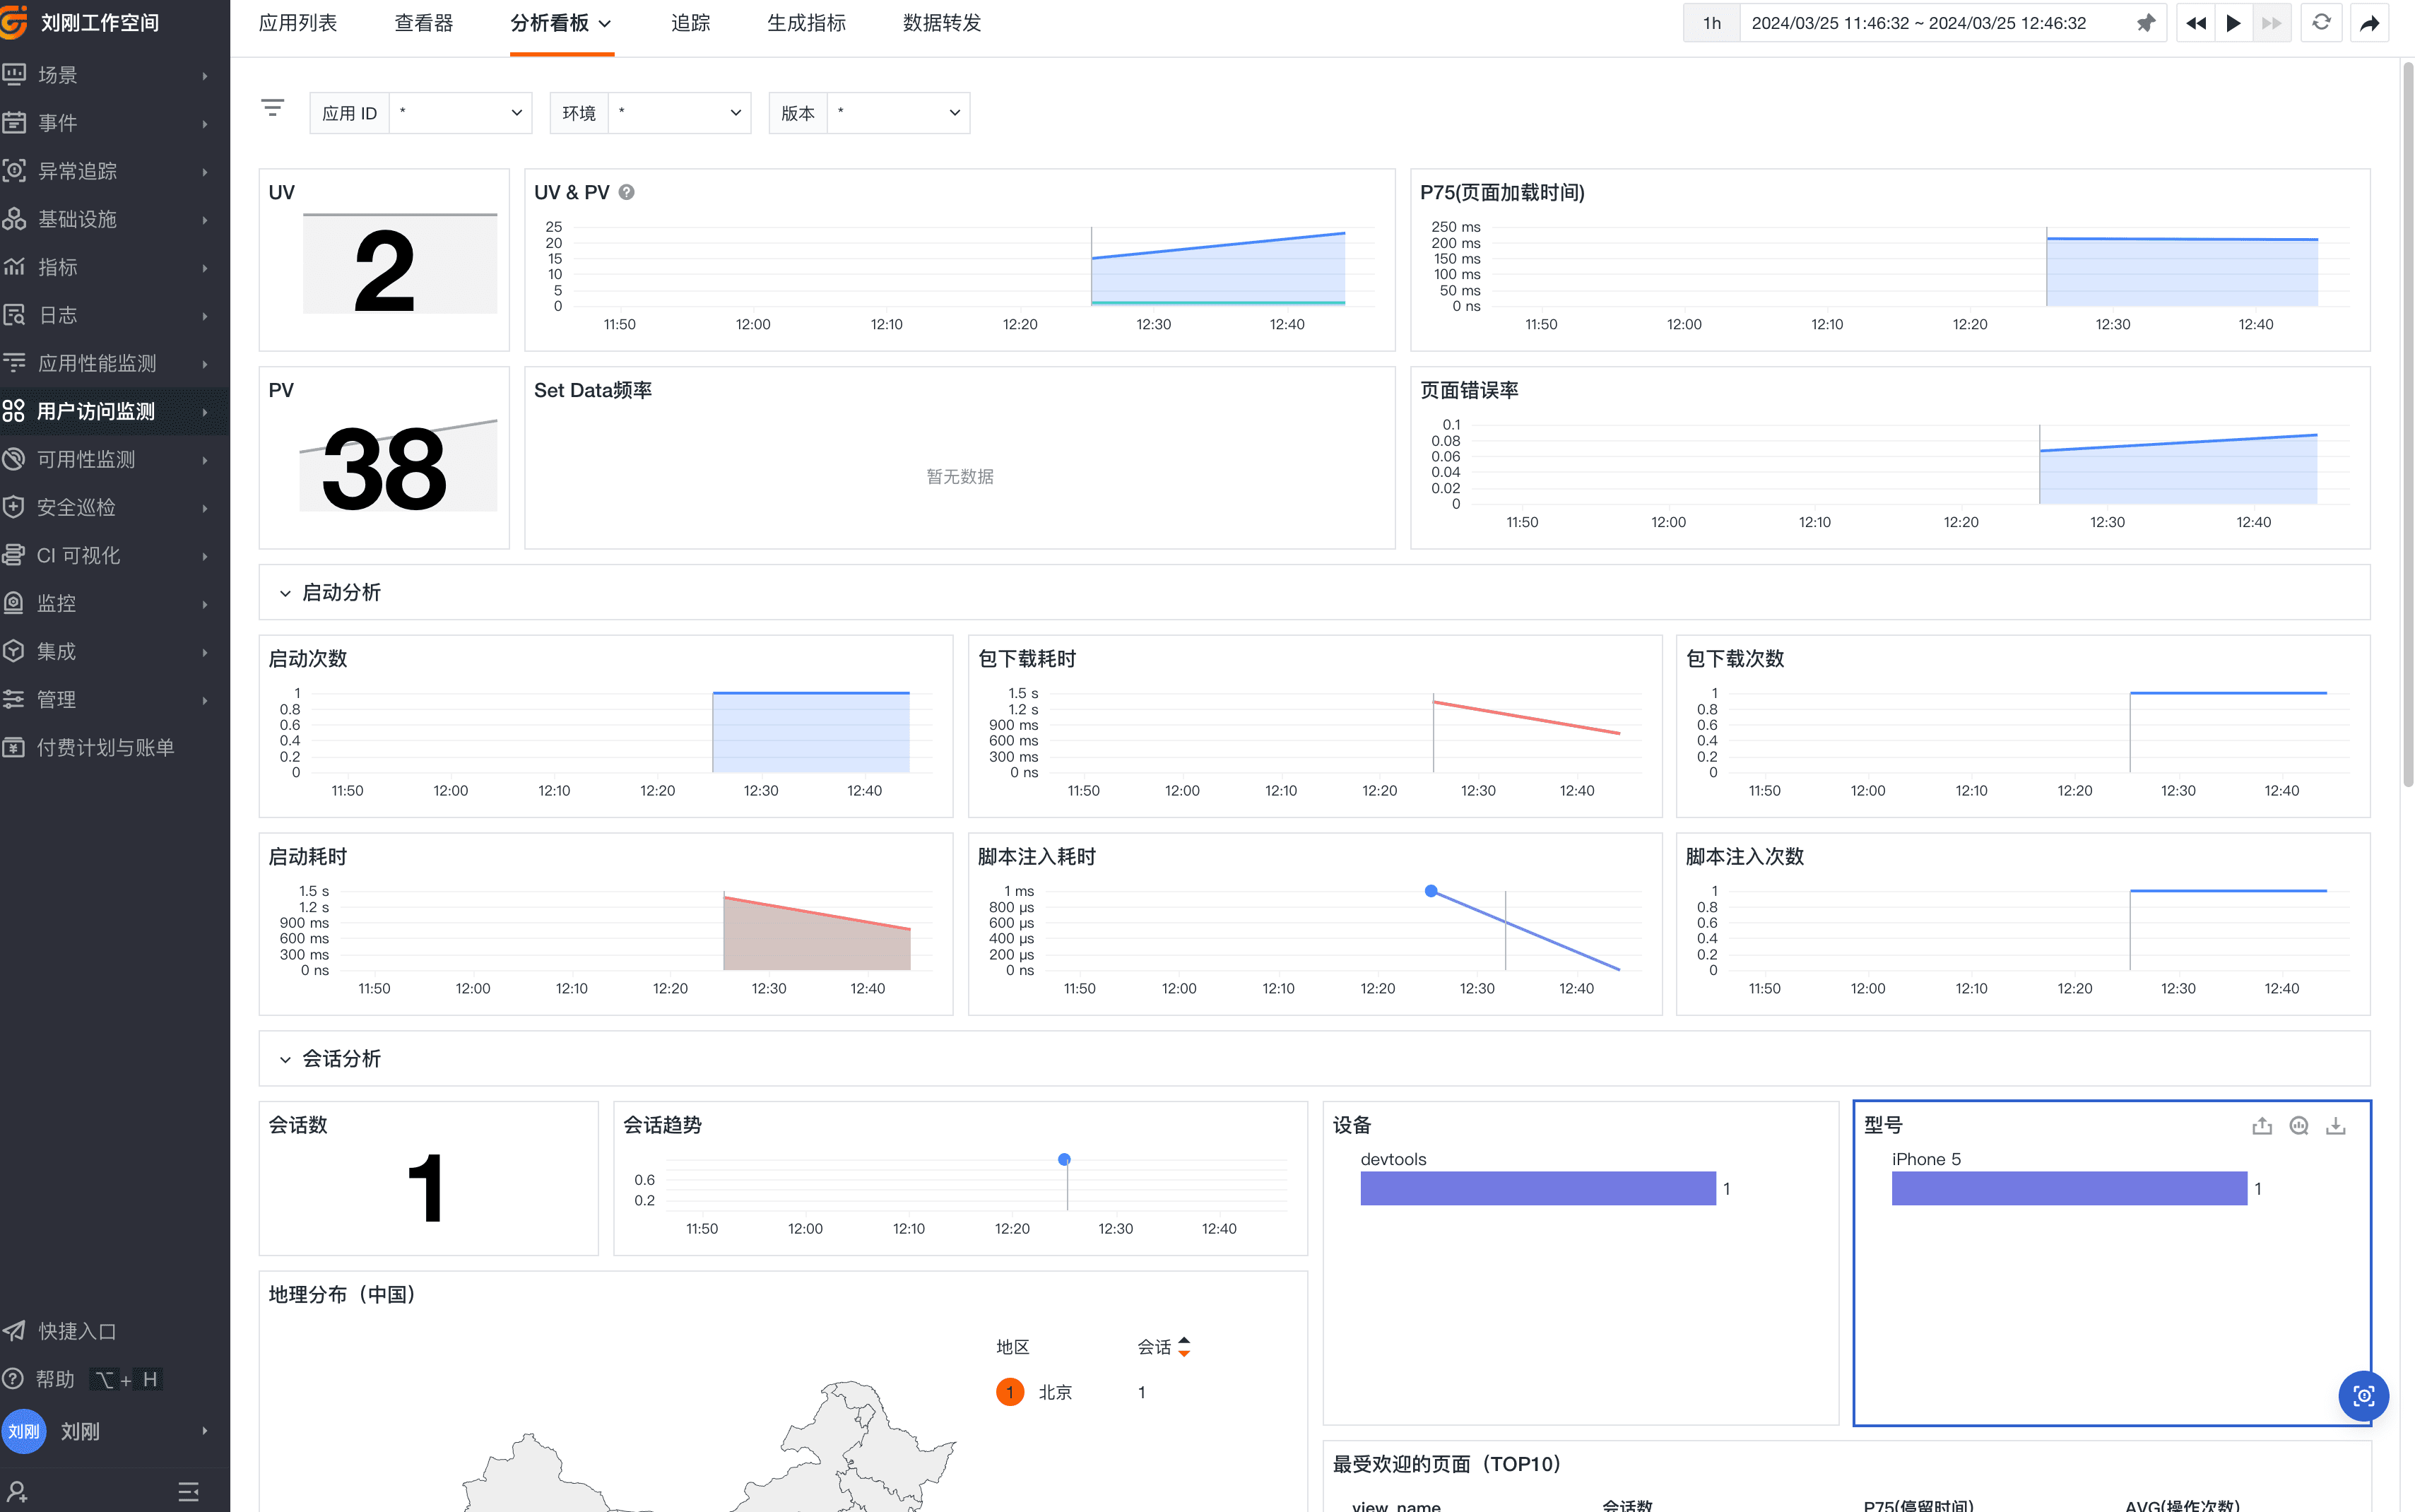Click the floating screenshot button at the bottom right
The width and height of the screenshot is (2415, 1512).
[x=2363, y=1396]
